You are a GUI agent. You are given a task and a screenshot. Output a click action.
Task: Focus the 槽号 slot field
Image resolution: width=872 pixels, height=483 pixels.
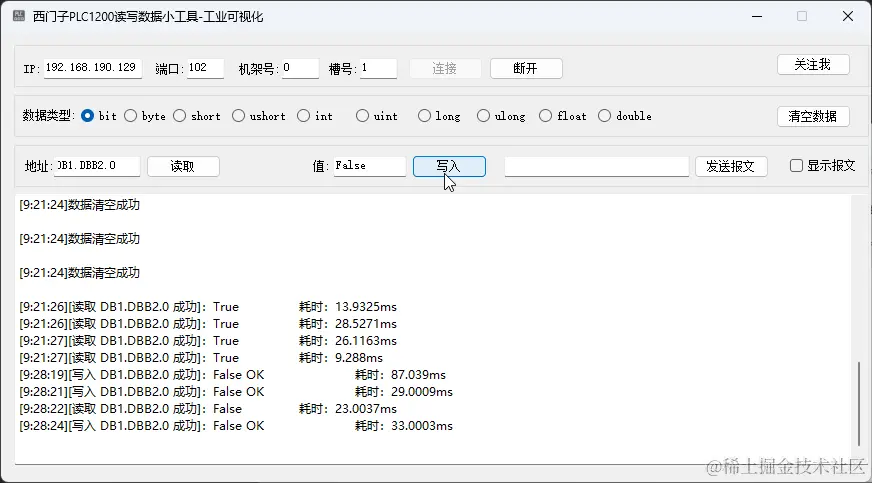point(378,68)
